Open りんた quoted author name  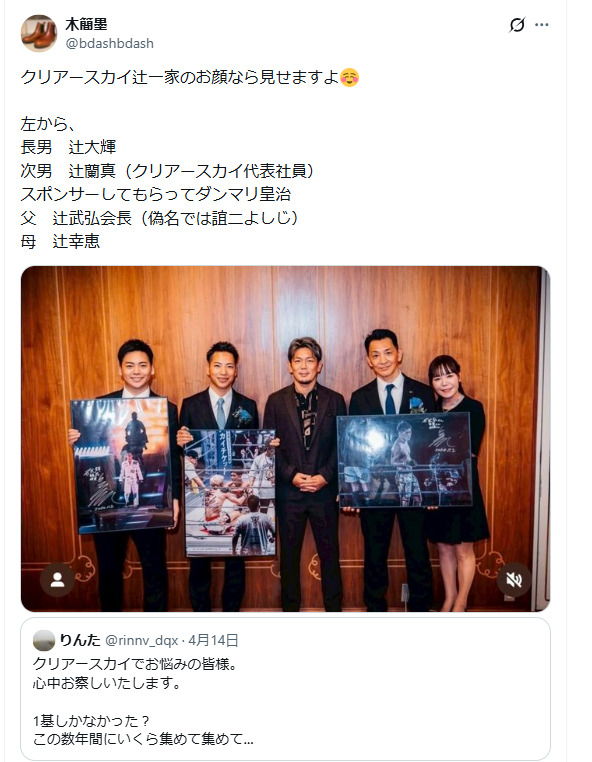[80, 641]
